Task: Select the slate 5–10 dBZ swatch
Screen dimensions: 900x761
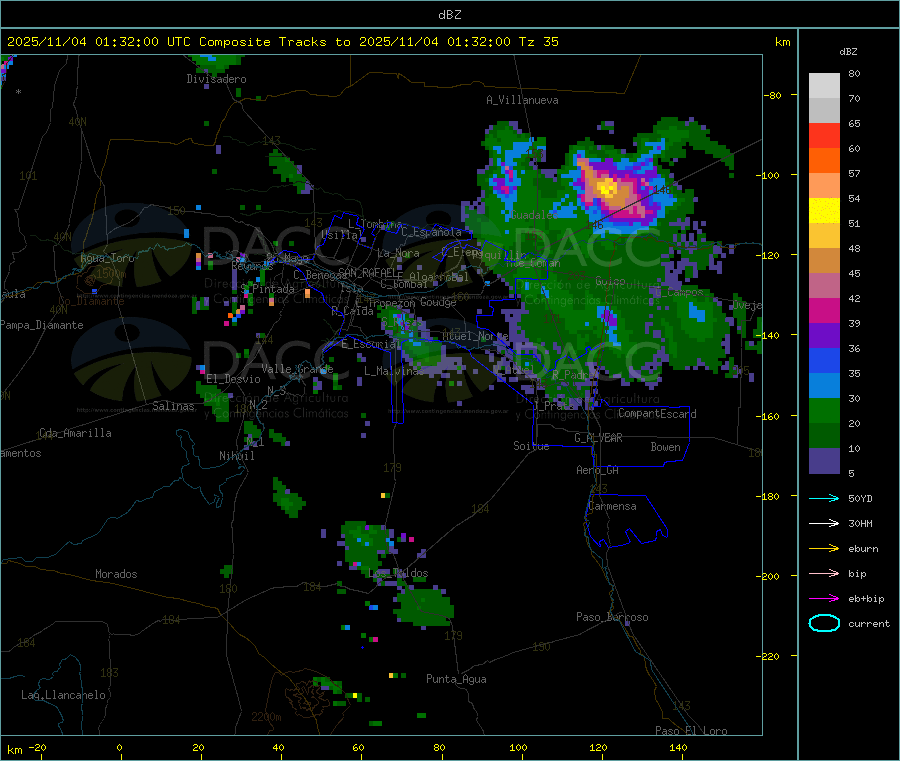Action: point(824,461)
